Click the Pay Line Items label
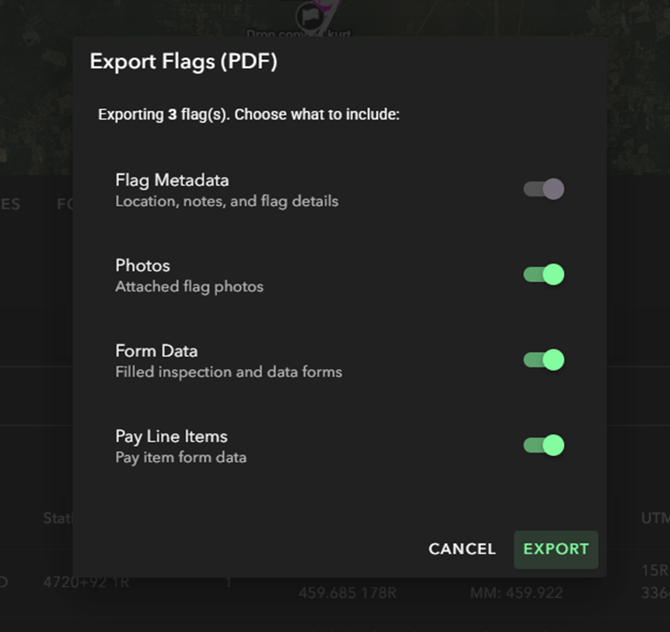Image resolution: width=670 pixels, height=632 pixels. [171, 436]
